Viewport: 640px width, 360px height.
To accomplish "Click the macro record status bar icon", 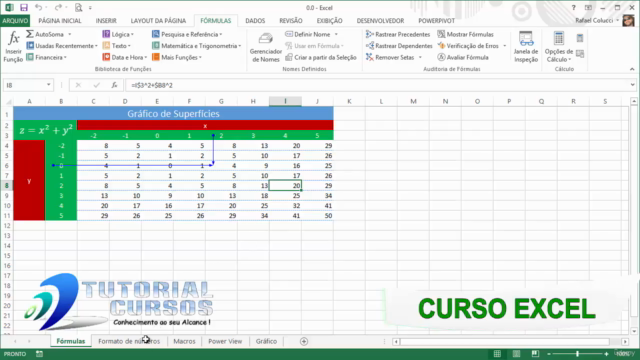I will [39, 354].
